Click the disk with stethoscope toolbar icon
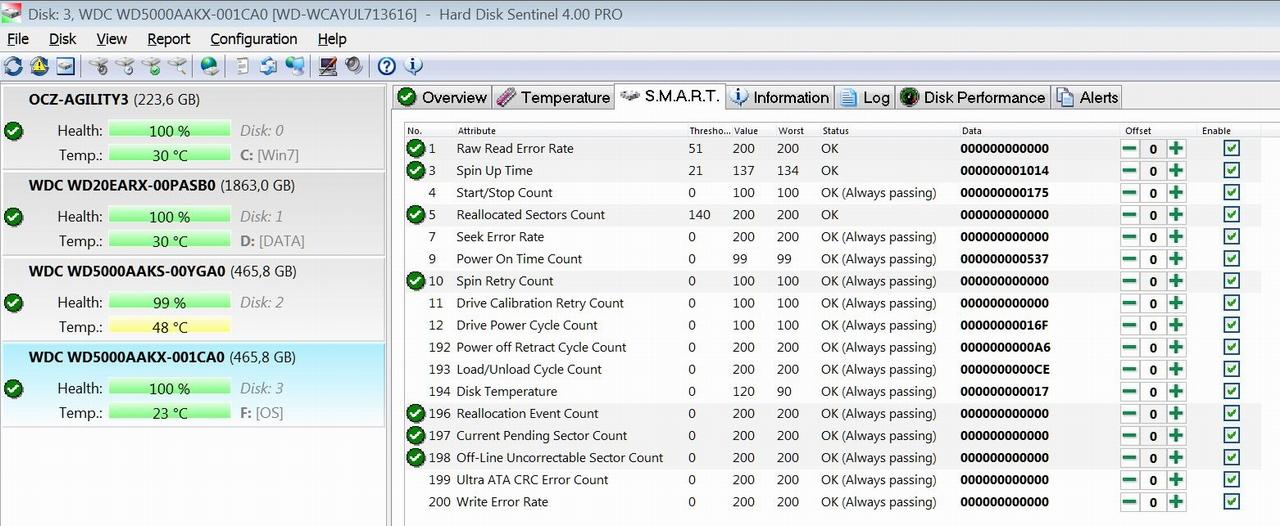1280x526 pixels. 98,66
